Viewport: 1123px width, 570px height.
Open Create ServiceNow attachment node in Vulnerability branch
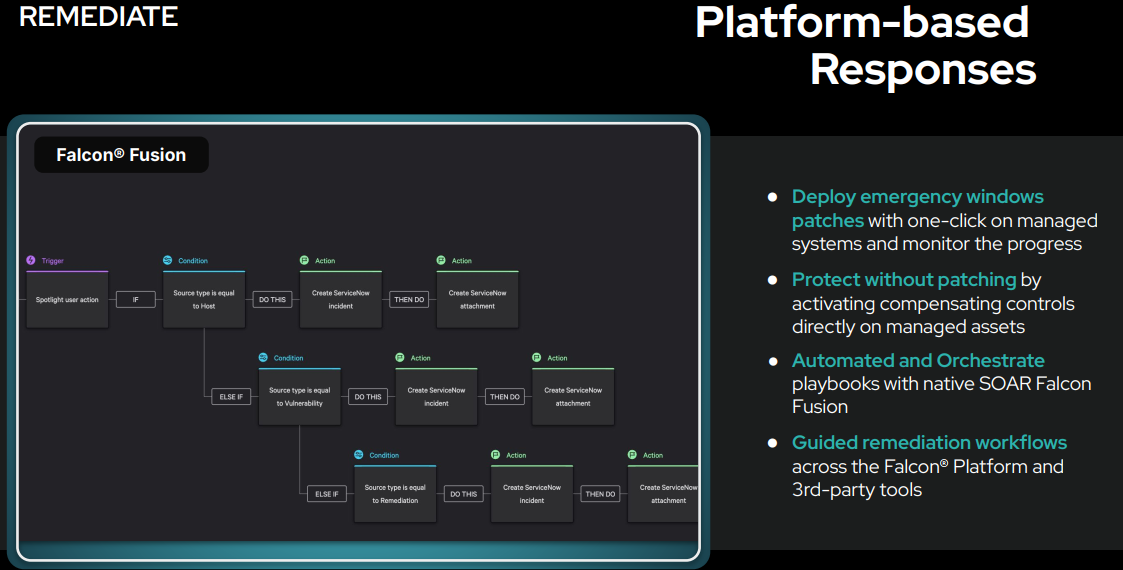pyautogui.click(x=573, y=397)
